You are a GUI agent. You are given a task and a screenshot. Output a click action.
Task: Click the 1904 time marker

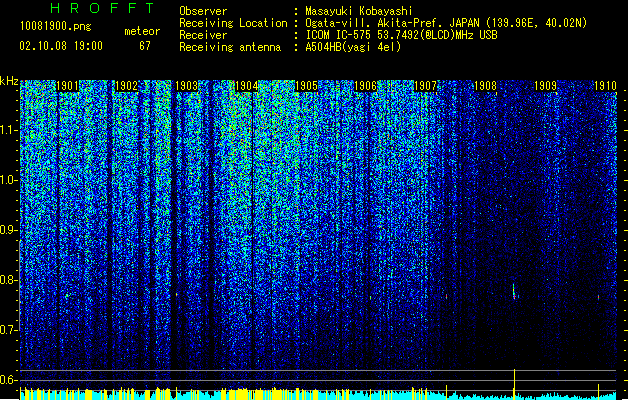point(246,86)
